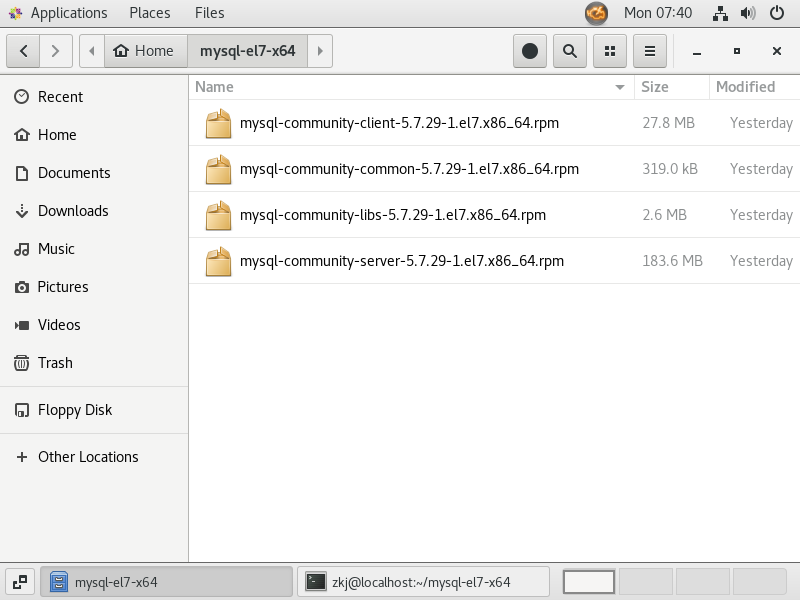Click the plus icon next to Other Locations
This screenshot has width=800, height=600.
(x=21, y=457)
